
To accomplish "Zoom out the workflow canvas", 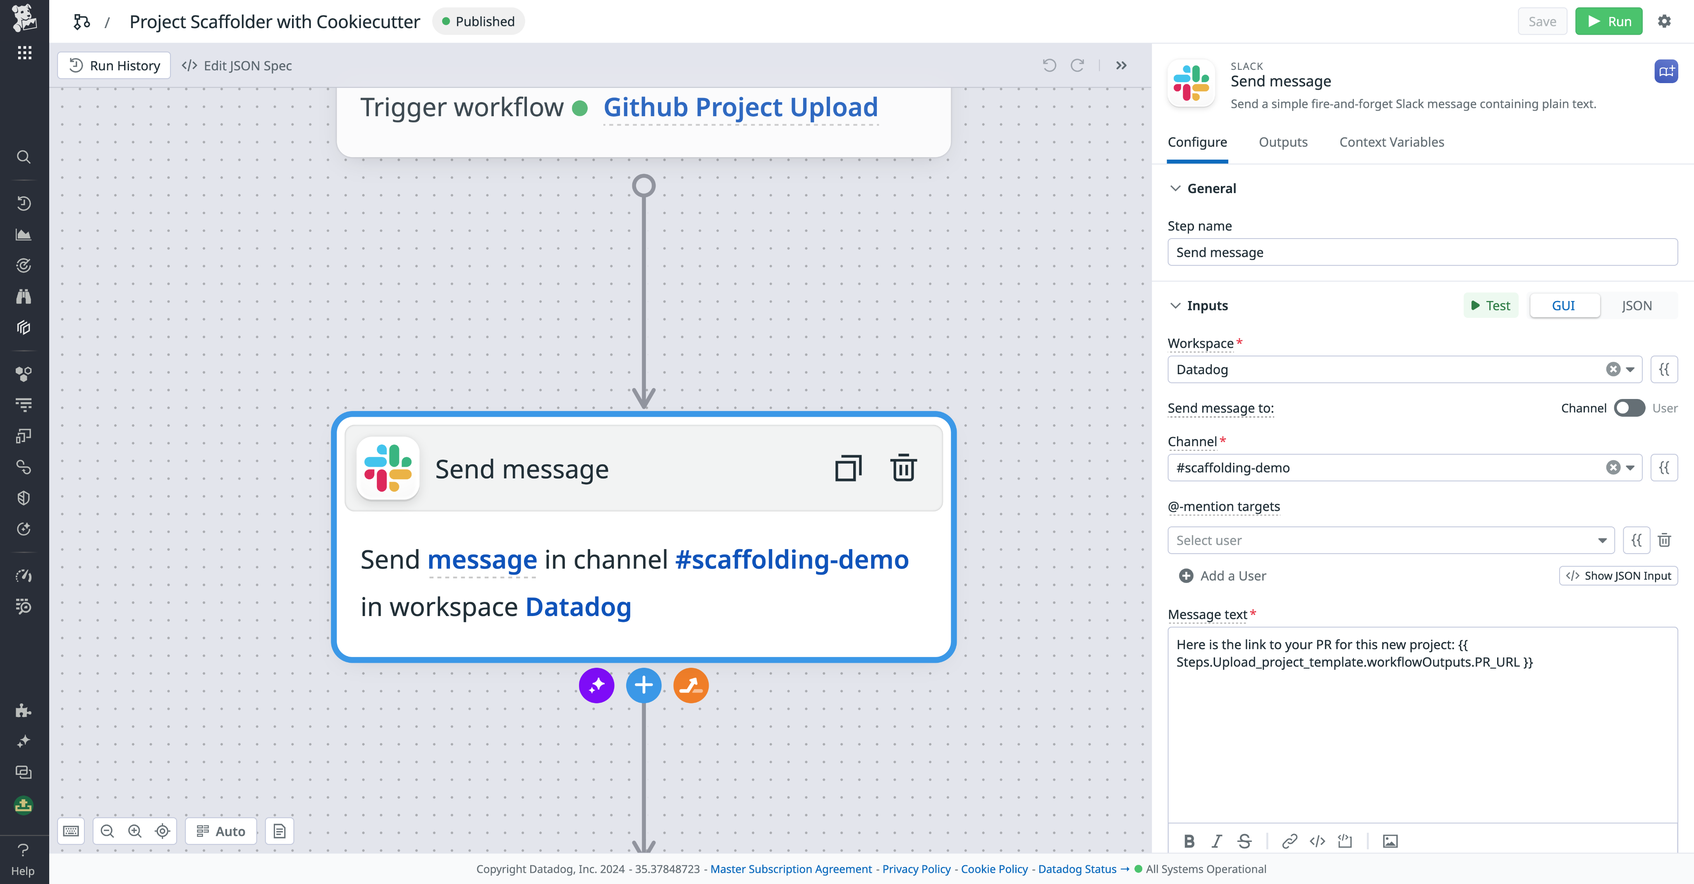I will click(107, 831).
